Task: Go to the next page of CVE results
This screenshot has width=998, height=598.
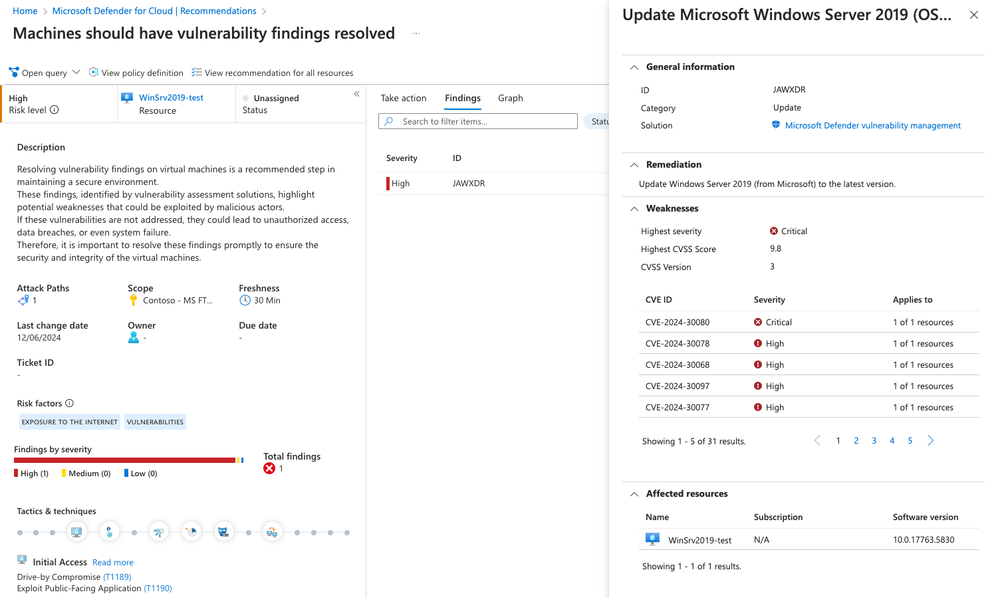Action: coord(931,440)
